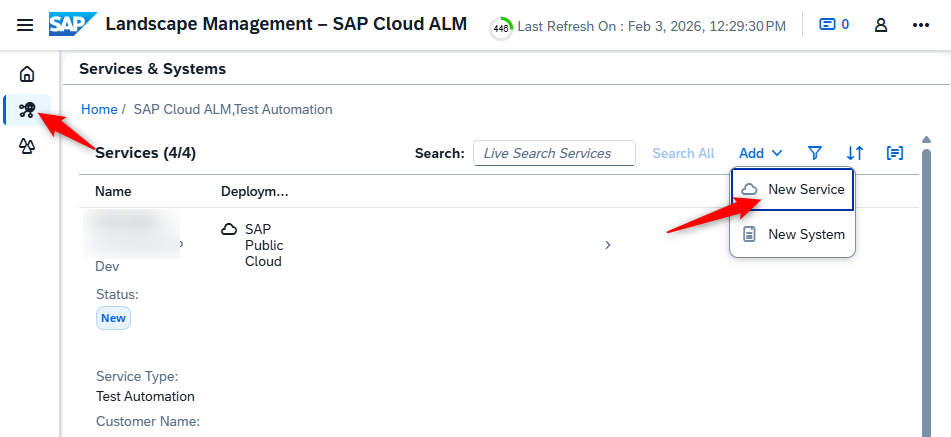951x437 pixels.
Task: Open the sort services icon
Action: pos(855,153)
